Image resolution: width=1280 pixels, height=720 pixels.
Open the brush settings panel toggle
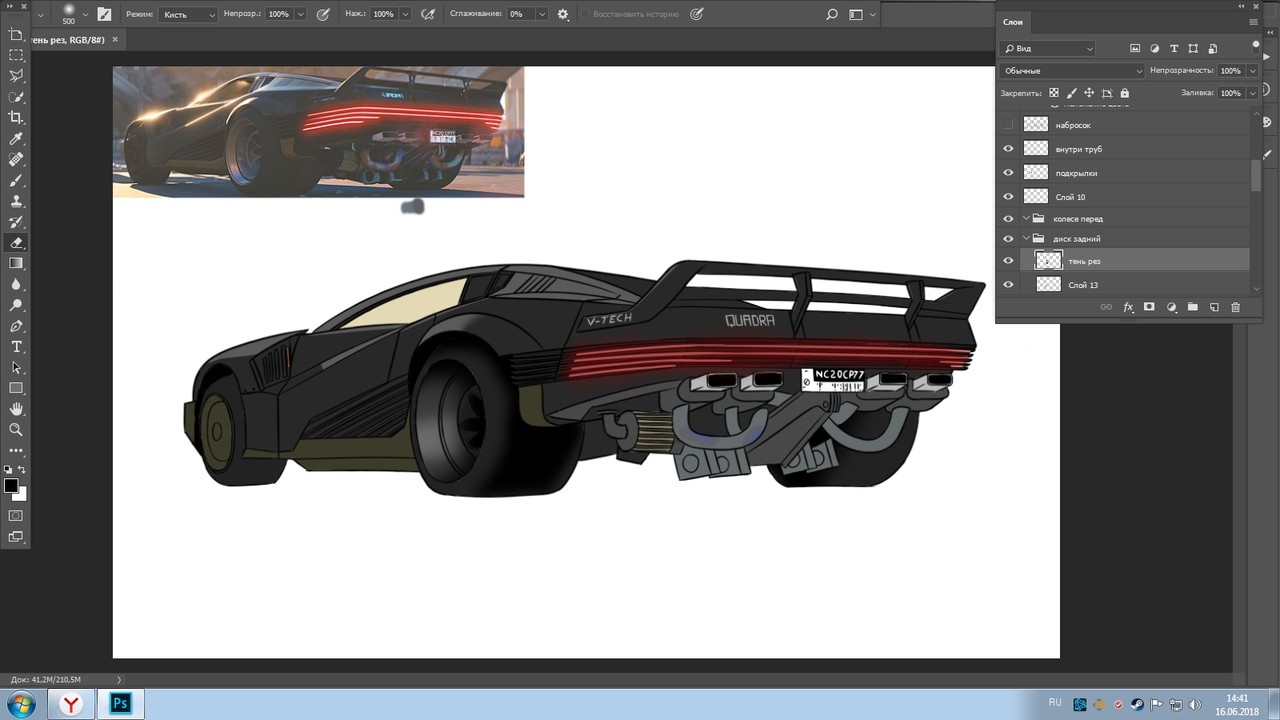click(x=104, y=14)
